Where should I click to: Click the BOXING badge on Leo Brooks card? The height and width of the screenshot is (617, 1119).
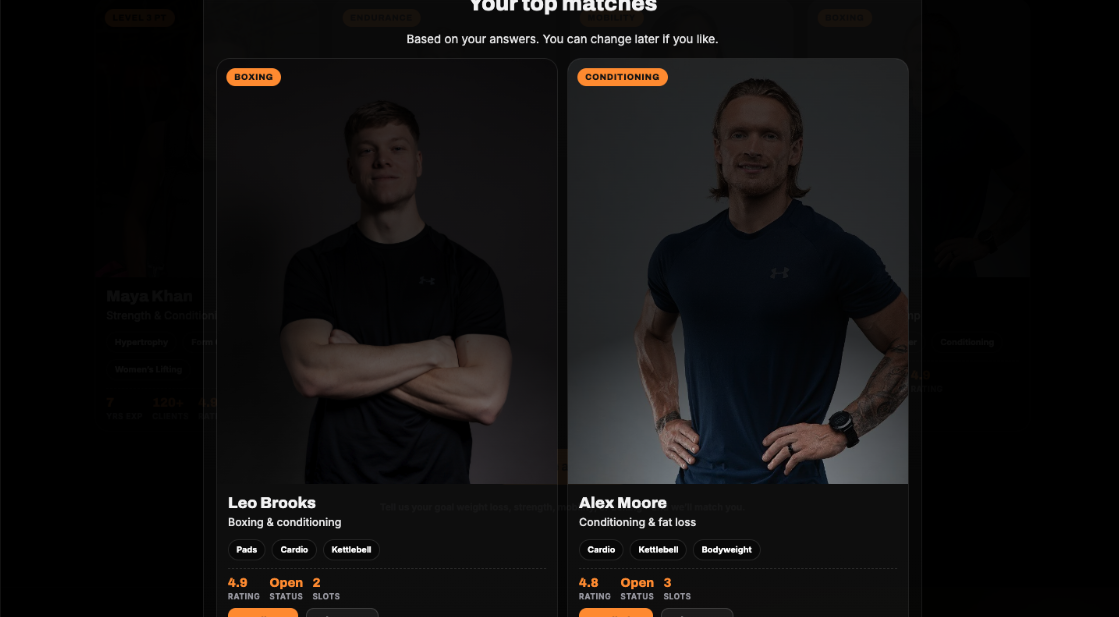click(253, 77)
